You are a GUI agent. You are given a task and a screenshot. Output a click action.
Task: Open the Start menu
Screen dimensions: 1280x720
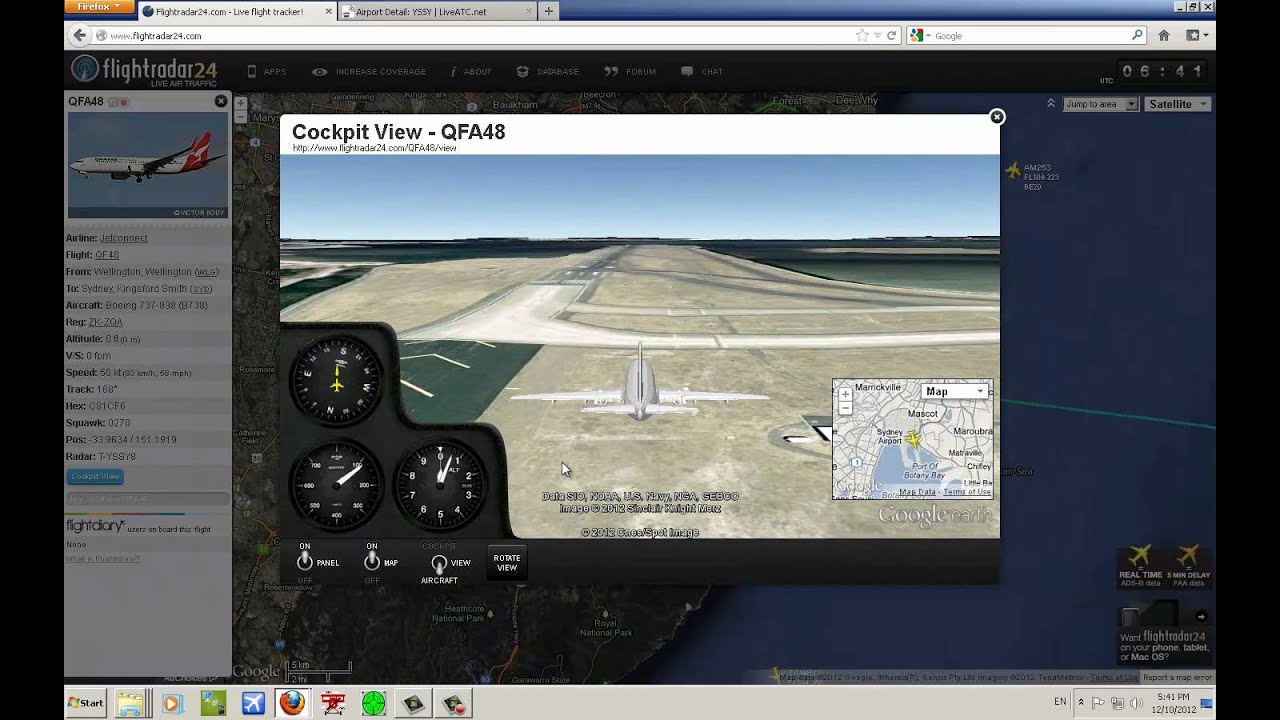88,703
